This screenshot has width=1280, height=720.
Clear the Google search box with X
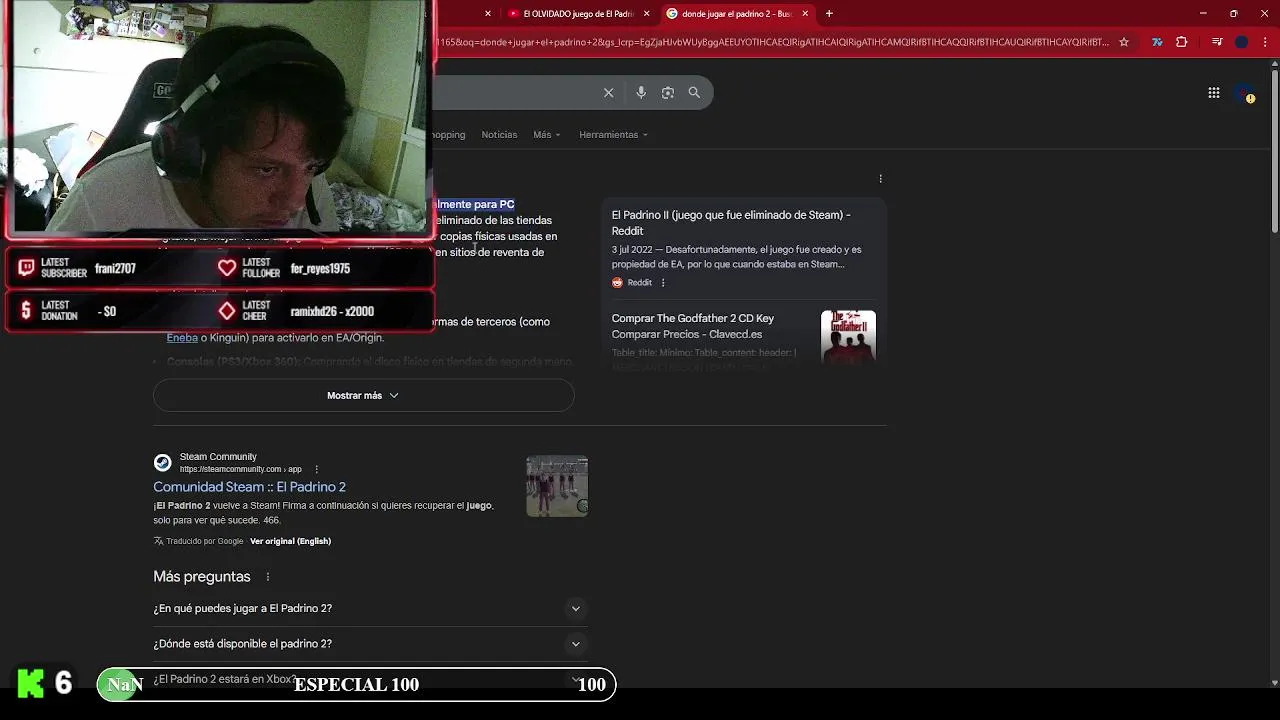click(608, 93)
